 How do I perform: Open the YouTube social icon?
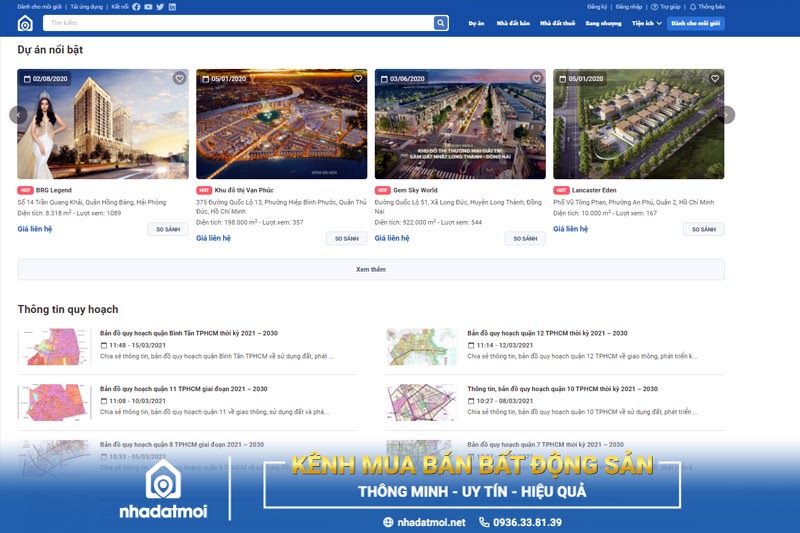pyautogui.click(x=148, y=7)
